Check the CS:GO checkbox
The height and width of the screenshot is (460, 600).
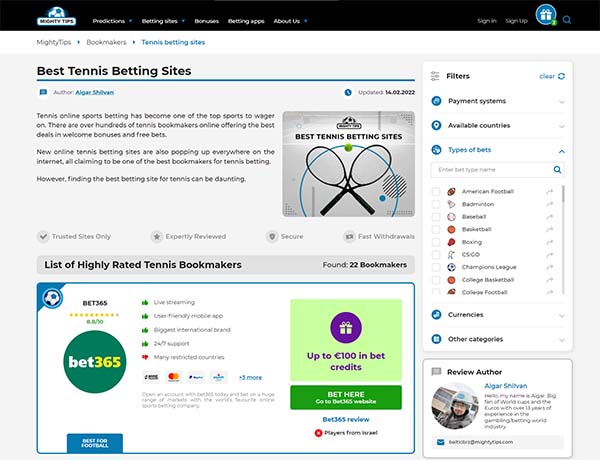click(436, 254)
